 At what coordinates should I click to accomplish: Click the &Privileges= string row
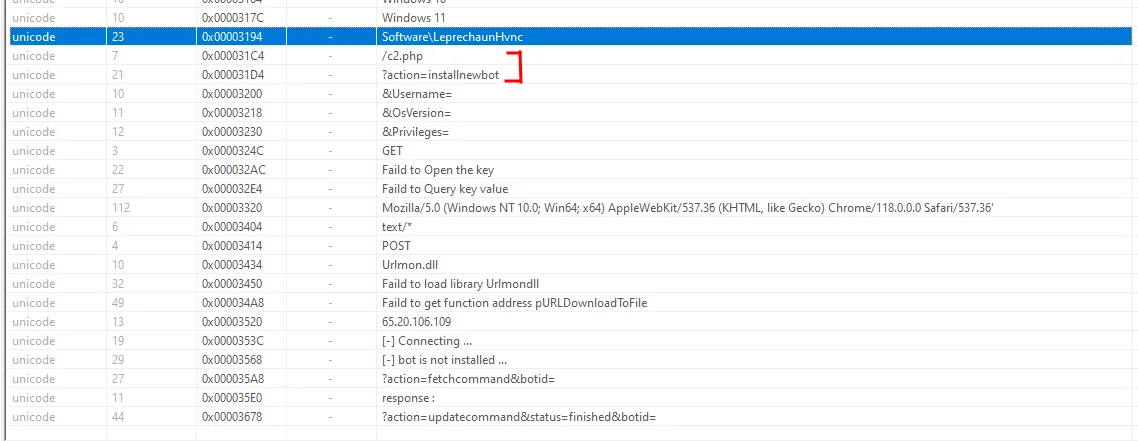(x=415, y=132)
